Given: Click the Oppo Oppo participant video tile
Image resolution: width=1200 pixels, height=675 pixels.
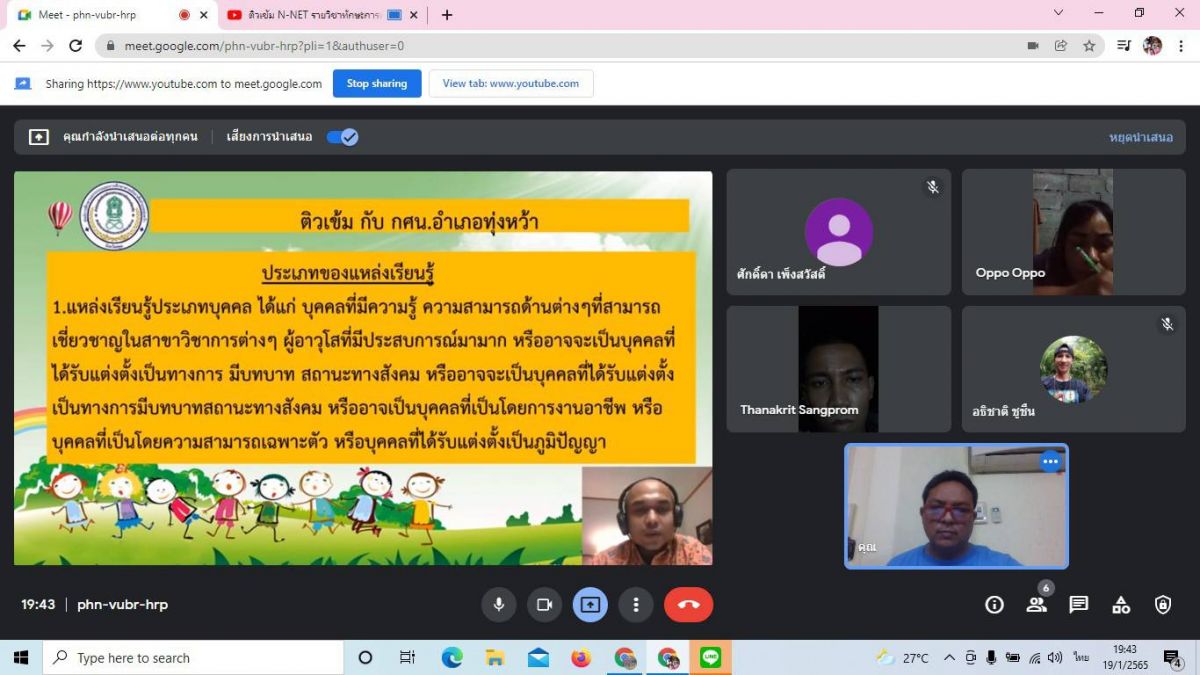Looking at the screenshot, I should pos(1073,232).
